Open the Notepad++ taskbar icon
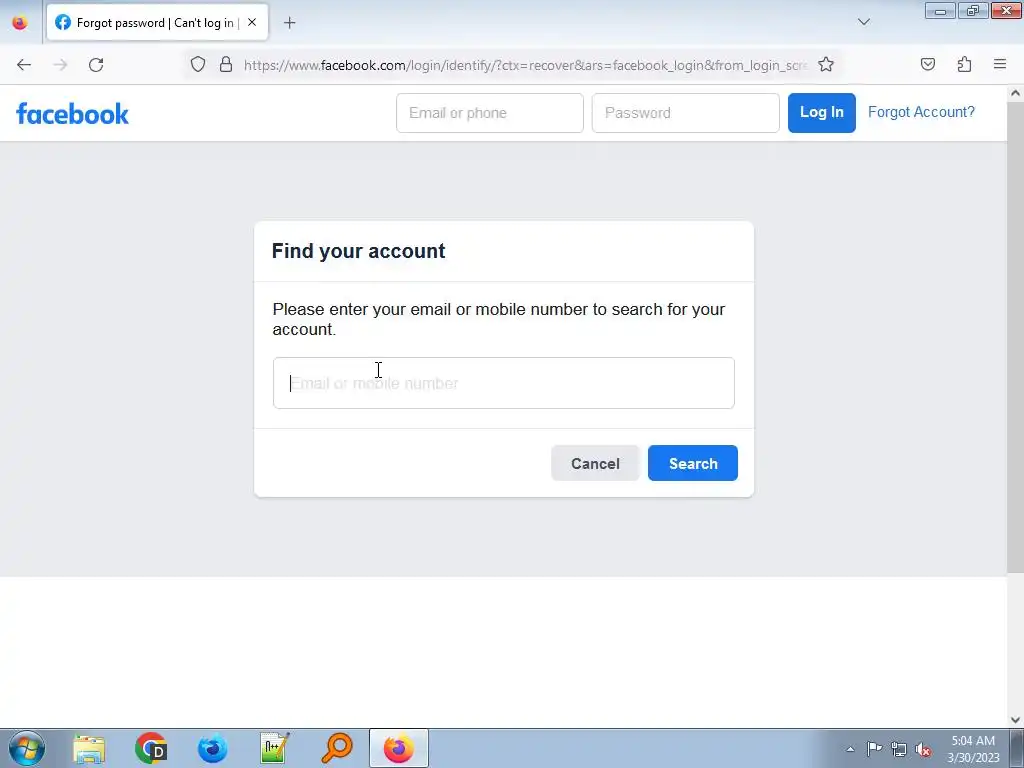The width and height of the screenshot is (1024, 768). point(275,748)
